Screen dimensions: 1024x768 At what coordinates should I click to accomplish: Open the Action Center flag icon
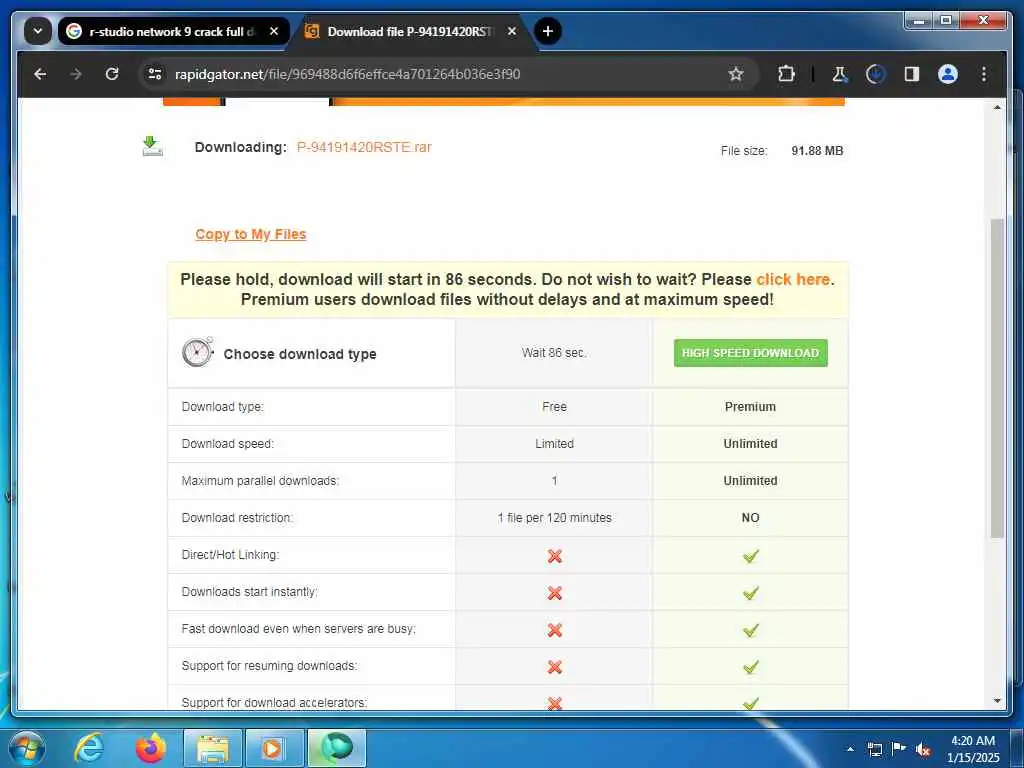click(899, 748)
